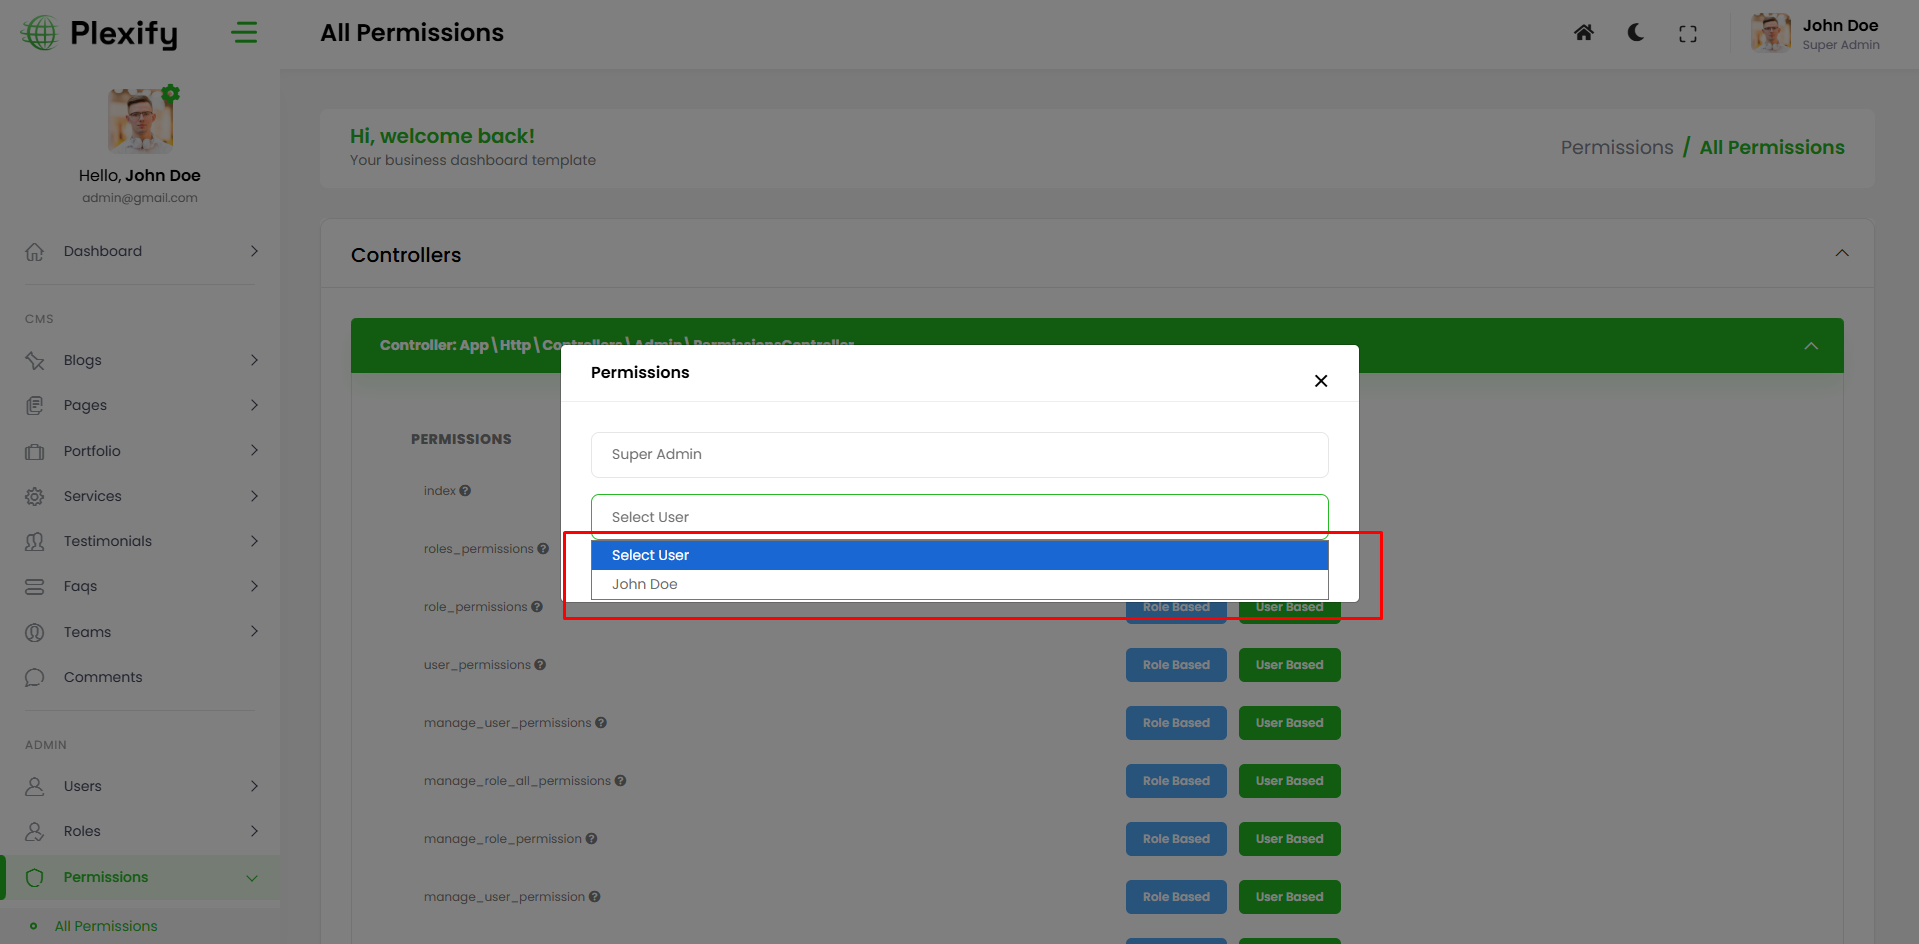Click User Based button for manage_user_permissions

[x=1288, y=723]
